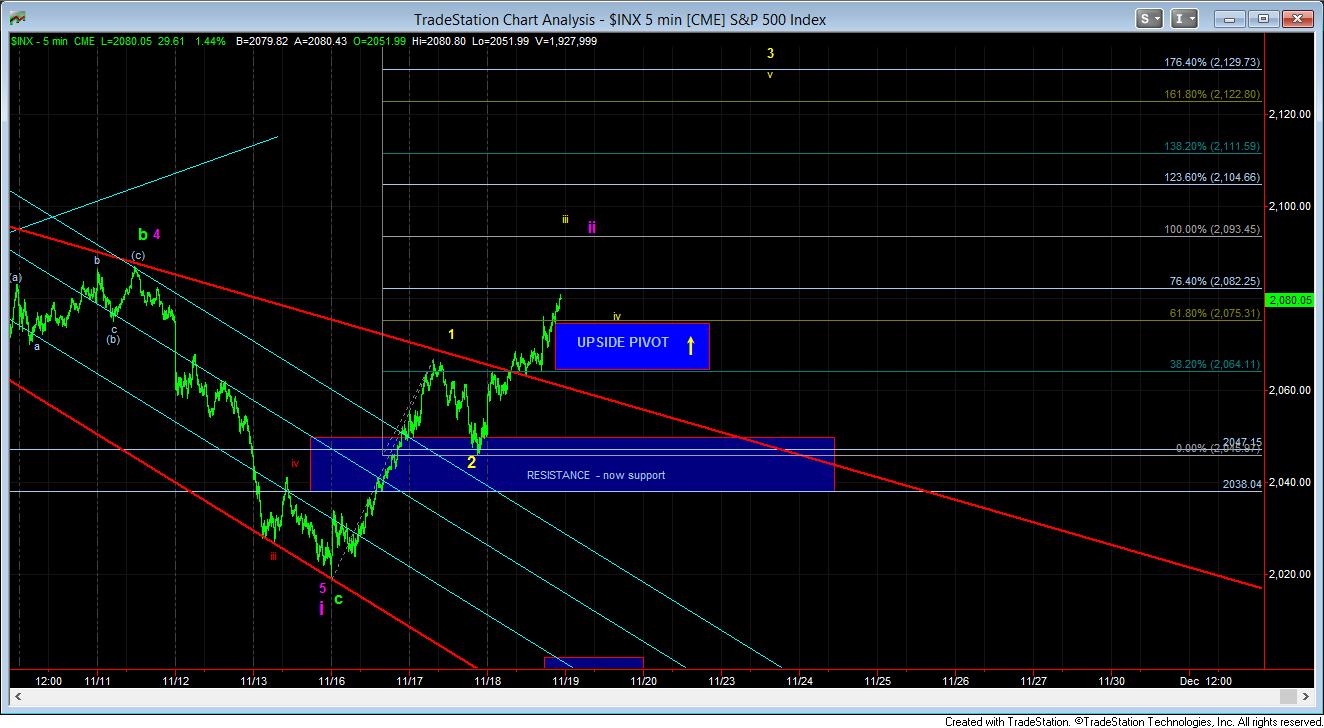Select the yellow wave 1 label
This screenshot has height=728, width=1324.
coord(451,334)
